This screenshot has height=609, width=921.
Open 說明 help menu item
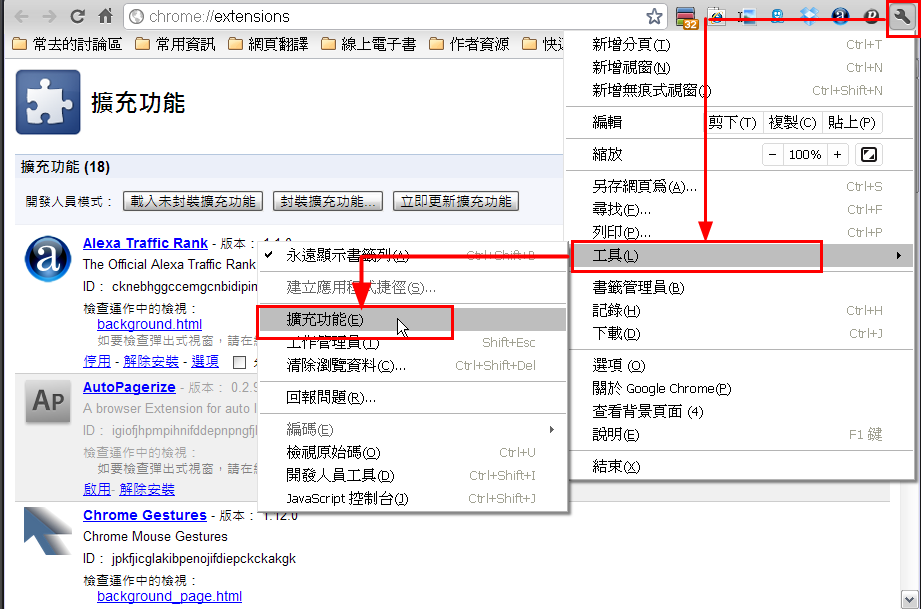tap(741, 435)
